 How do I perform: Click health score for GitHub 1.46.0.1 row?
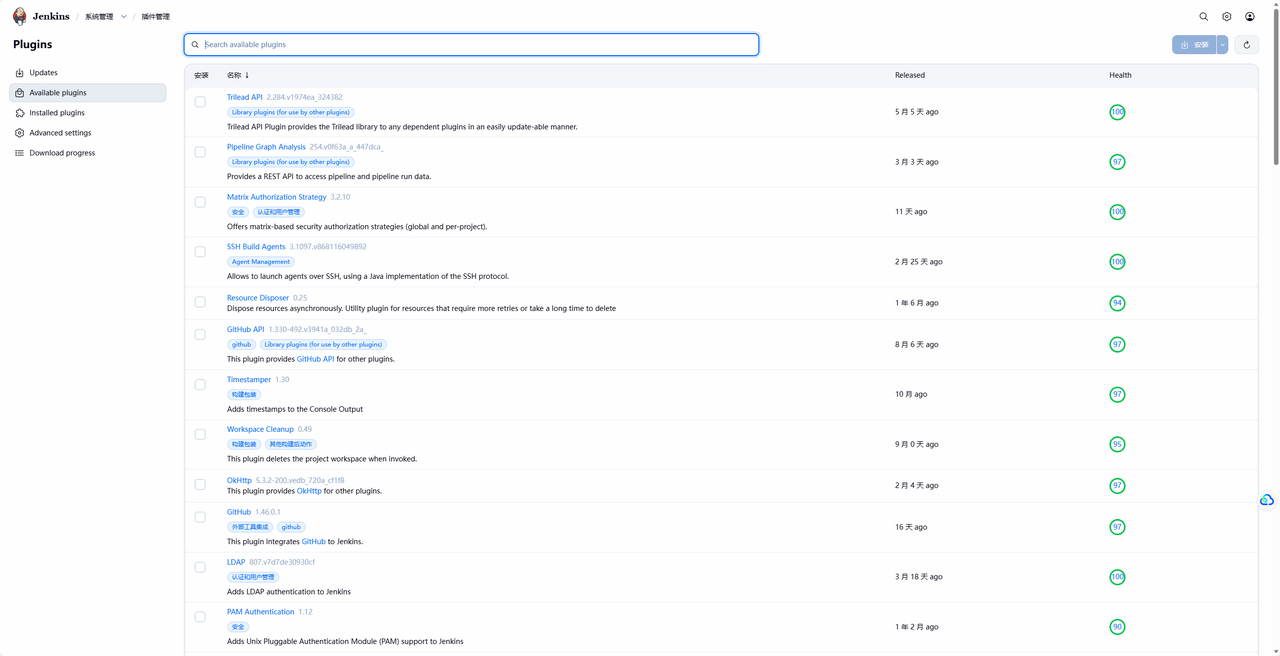point(1117,527)
